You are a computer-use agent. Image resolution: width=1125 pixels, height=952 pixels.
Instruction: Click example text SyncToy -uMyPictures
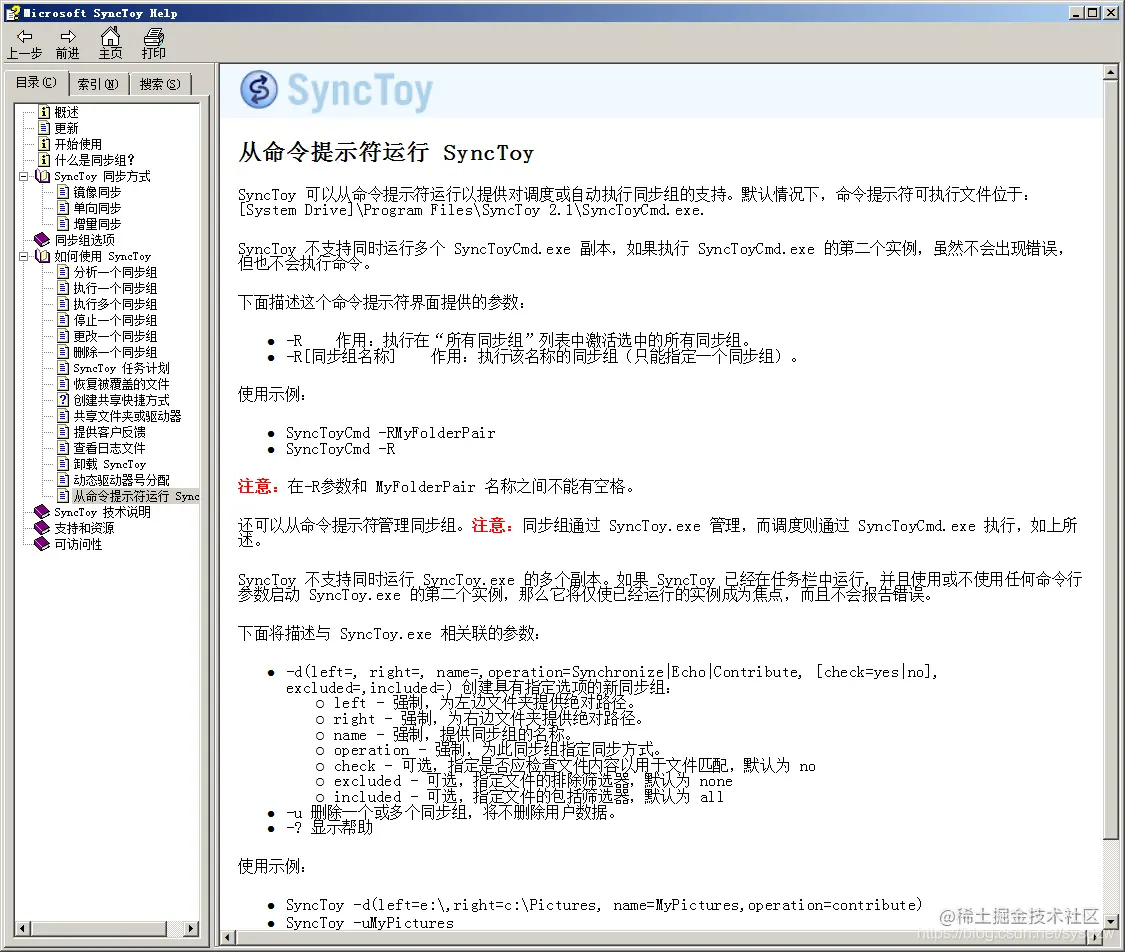[369, 923]
